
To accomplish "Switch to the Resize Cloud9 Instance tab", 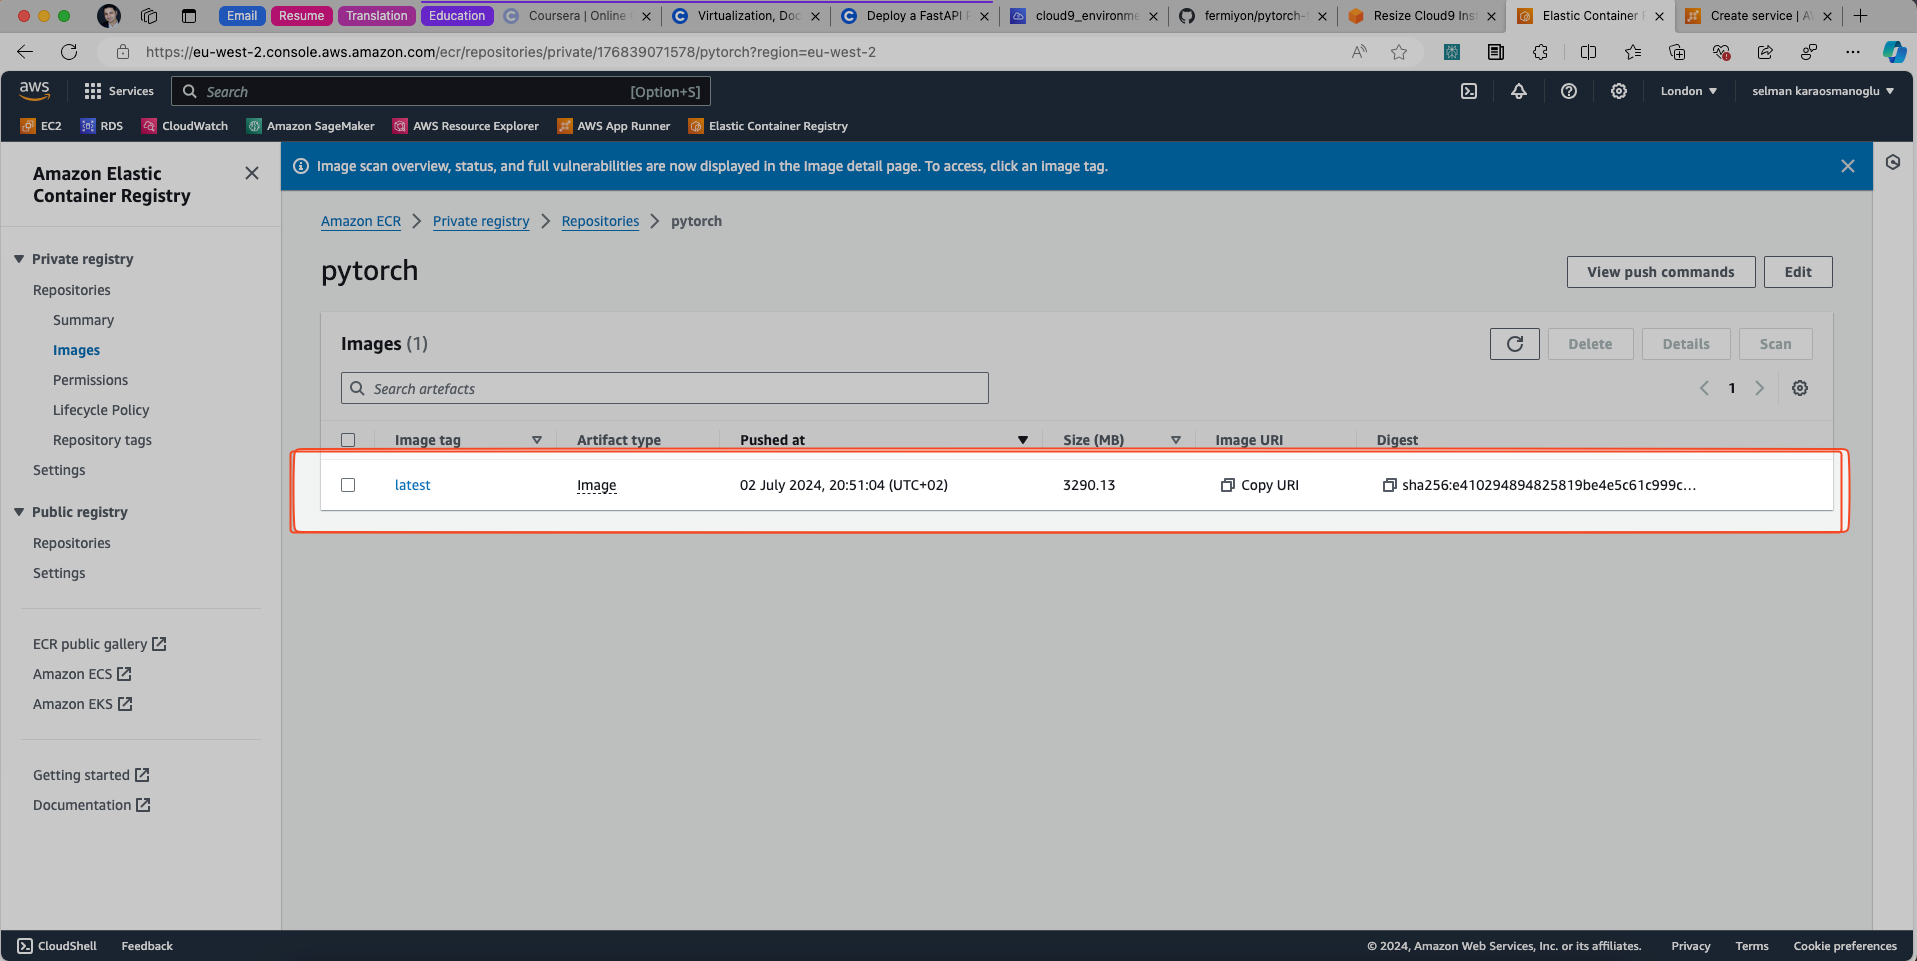I will 1421,16.
